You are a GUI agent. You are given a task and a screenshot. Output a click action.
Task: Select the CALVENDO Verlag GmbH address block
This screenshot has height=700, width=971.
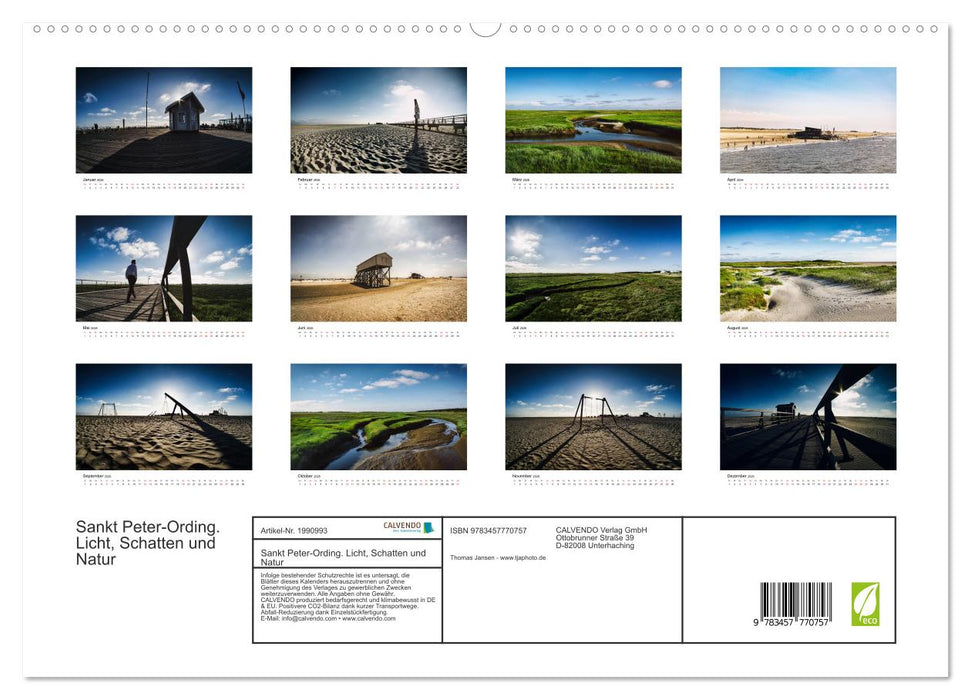(599, 533)
